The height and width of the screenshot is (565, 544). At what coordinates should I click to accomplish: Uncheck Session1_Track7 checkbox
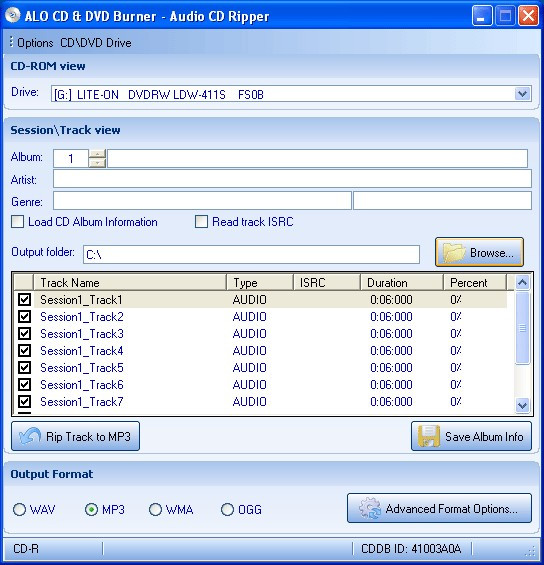tap(24, 401)
